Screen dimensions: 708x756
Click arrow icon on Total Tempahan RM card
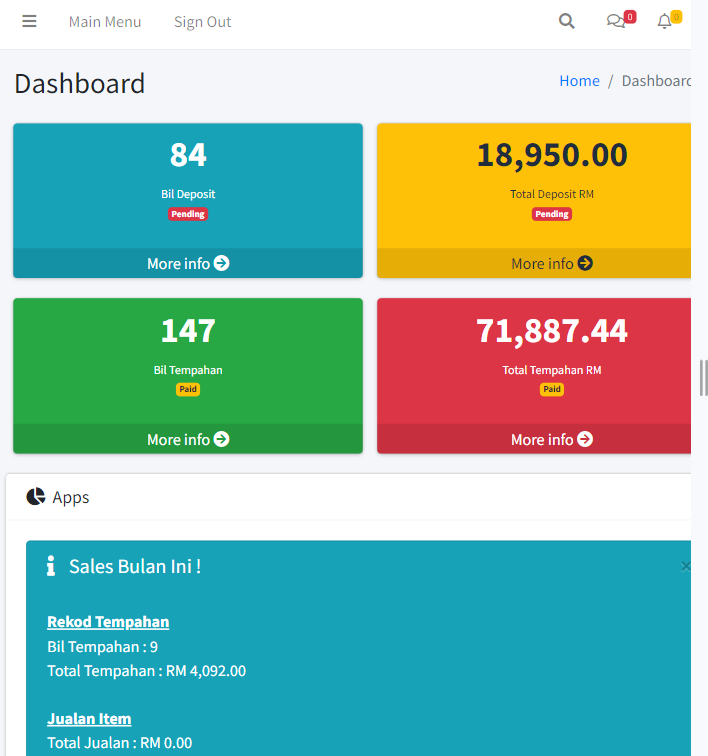(x=585, y=439)
